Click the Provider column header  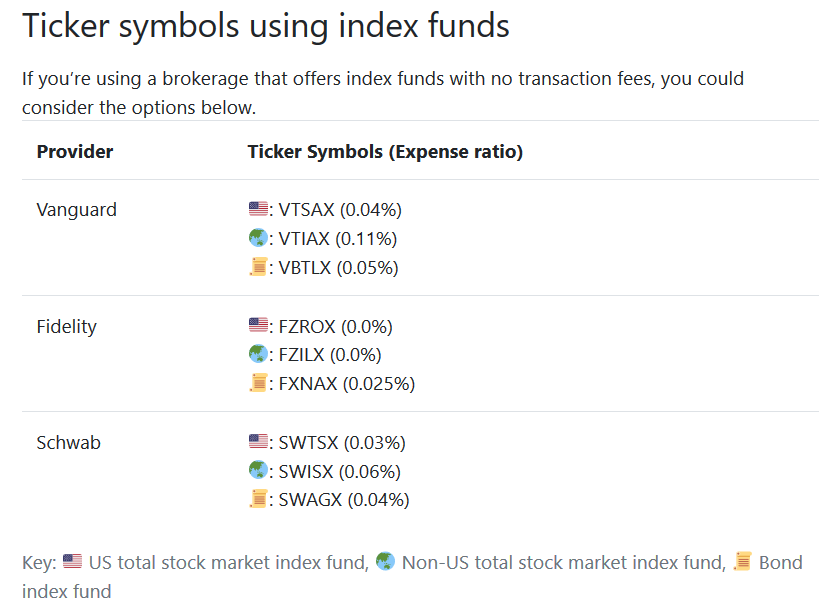[75, 152]
